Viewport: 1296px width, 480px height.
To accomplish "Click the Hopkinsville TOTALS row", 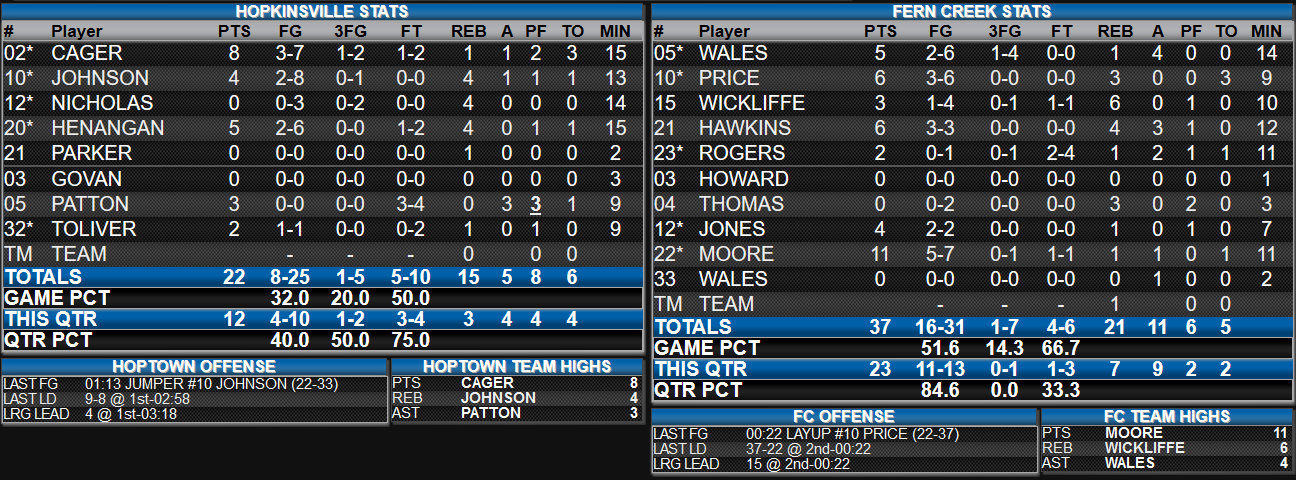I will (x=322, y=277).
